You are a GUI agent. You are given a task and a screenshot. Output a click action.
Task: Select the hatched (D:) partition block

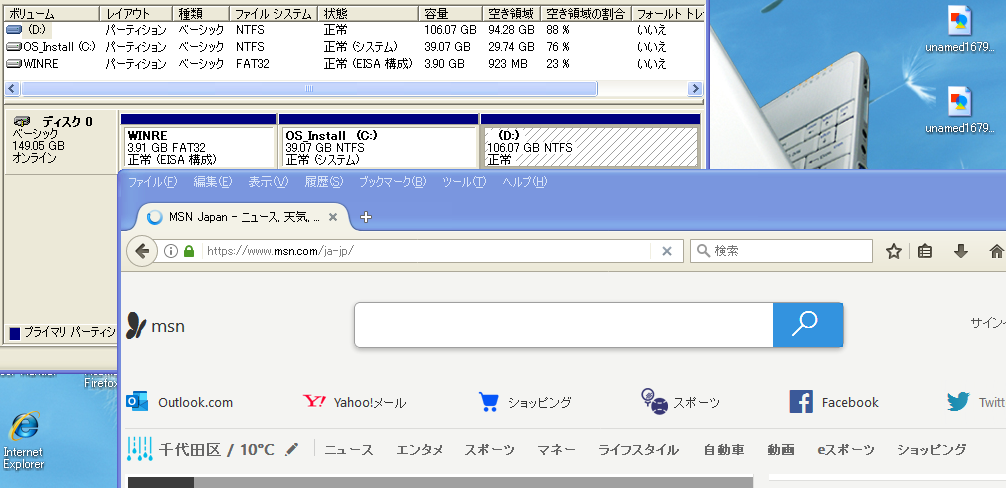coord(590,142)
